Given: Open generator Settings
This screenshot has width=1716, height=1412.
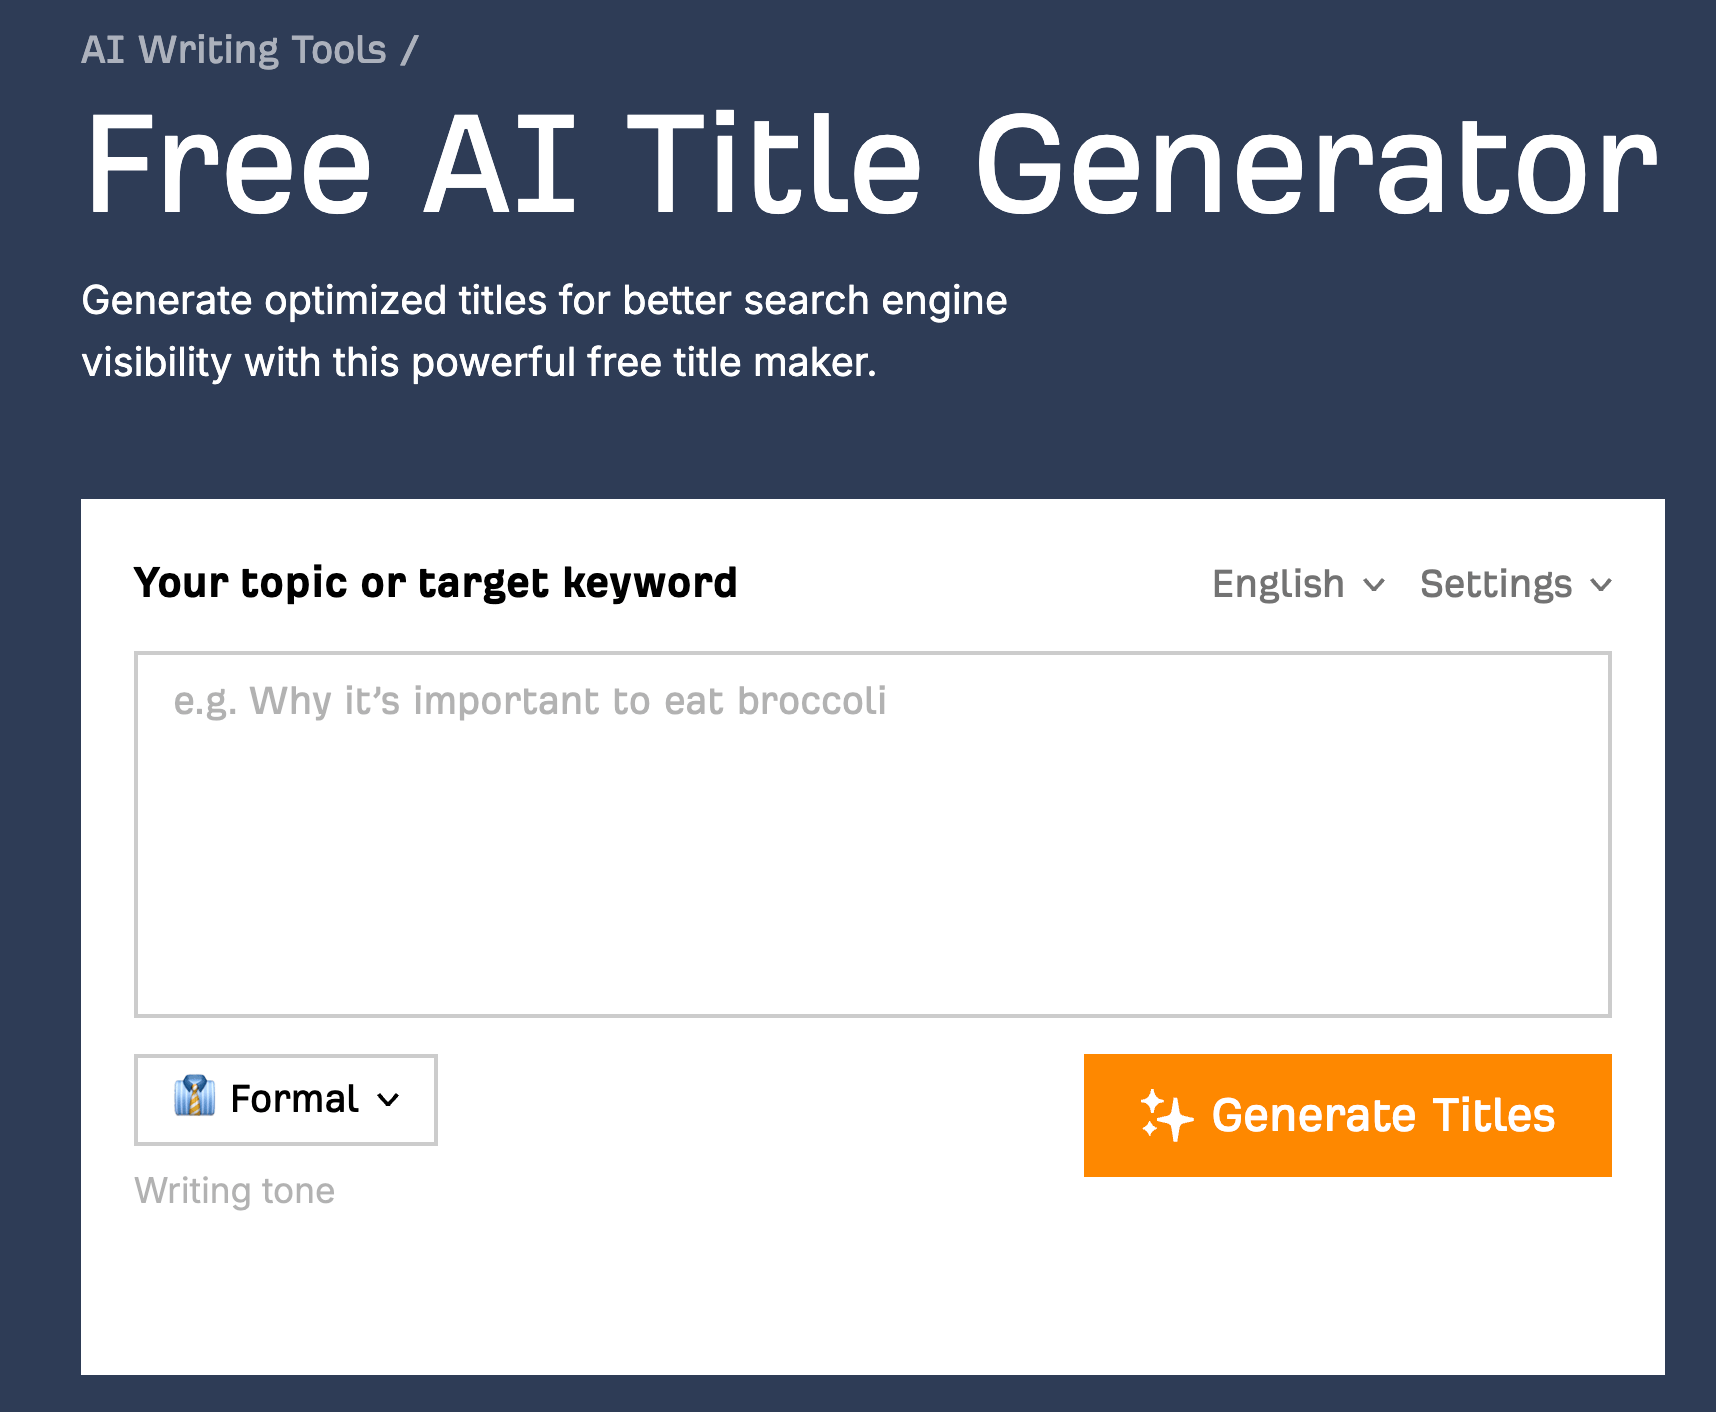Looking at the screenshot, I should (1497, 584).
